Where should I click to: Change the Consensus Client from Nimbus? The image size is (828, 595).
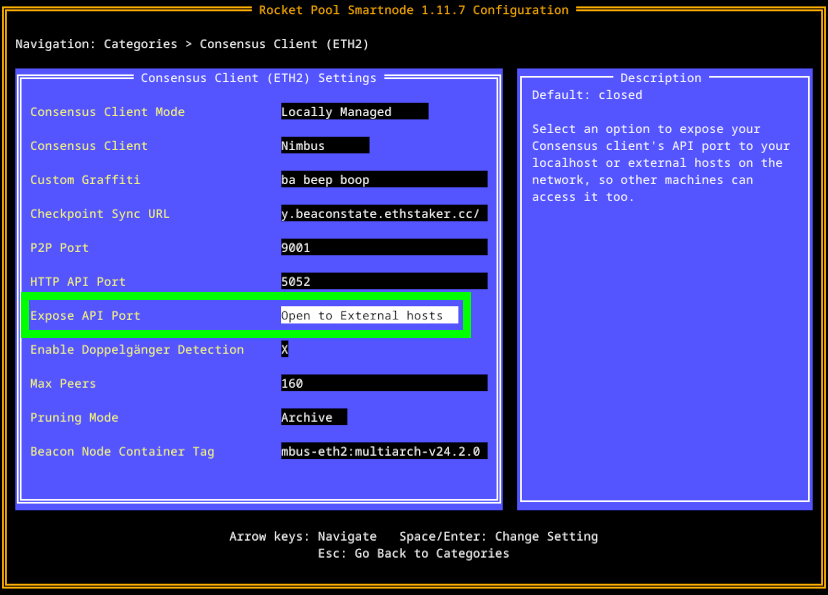click(324, 146)
